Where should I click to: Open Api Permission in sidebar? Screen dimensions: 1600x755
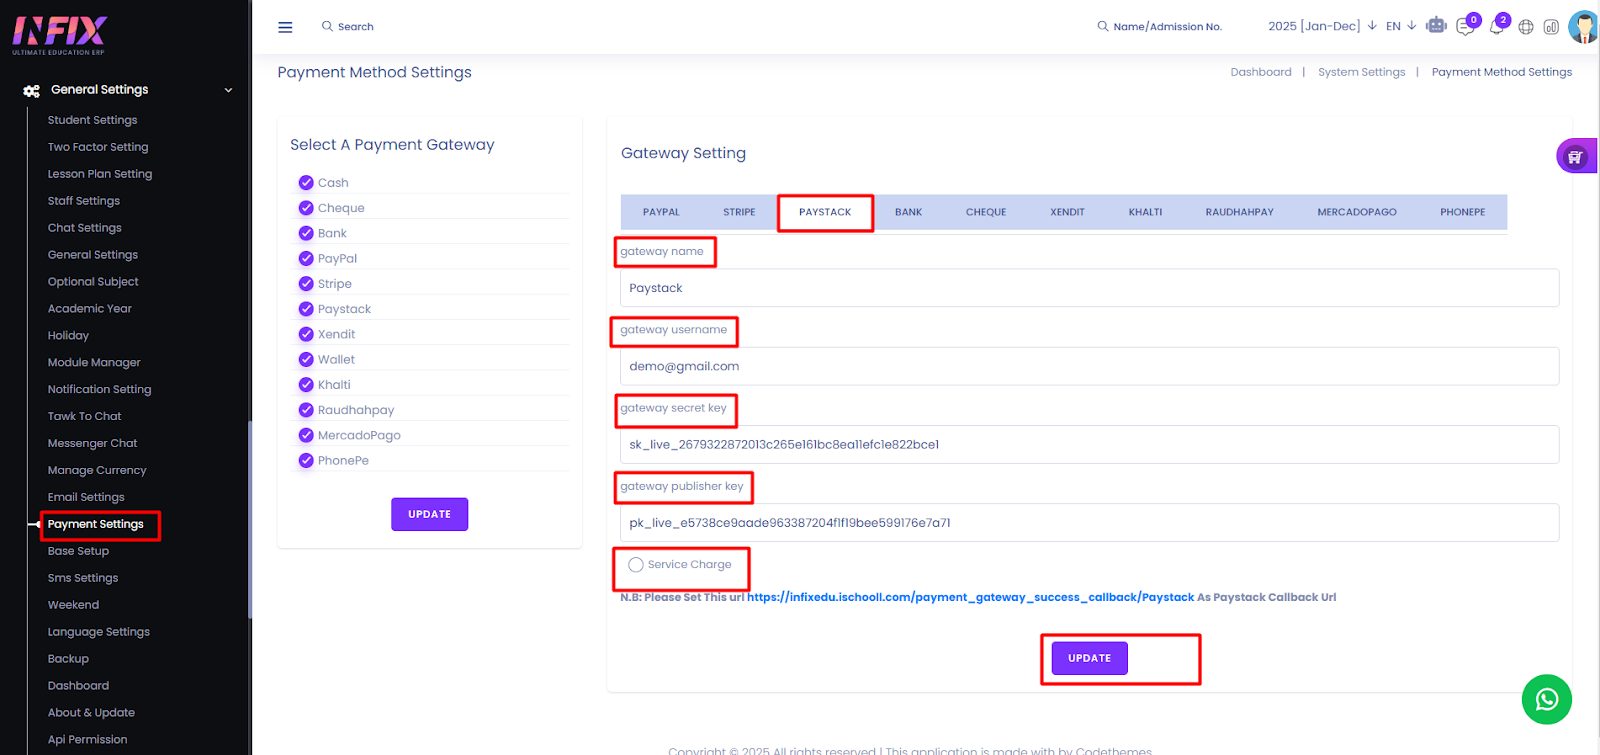point(87,740)
